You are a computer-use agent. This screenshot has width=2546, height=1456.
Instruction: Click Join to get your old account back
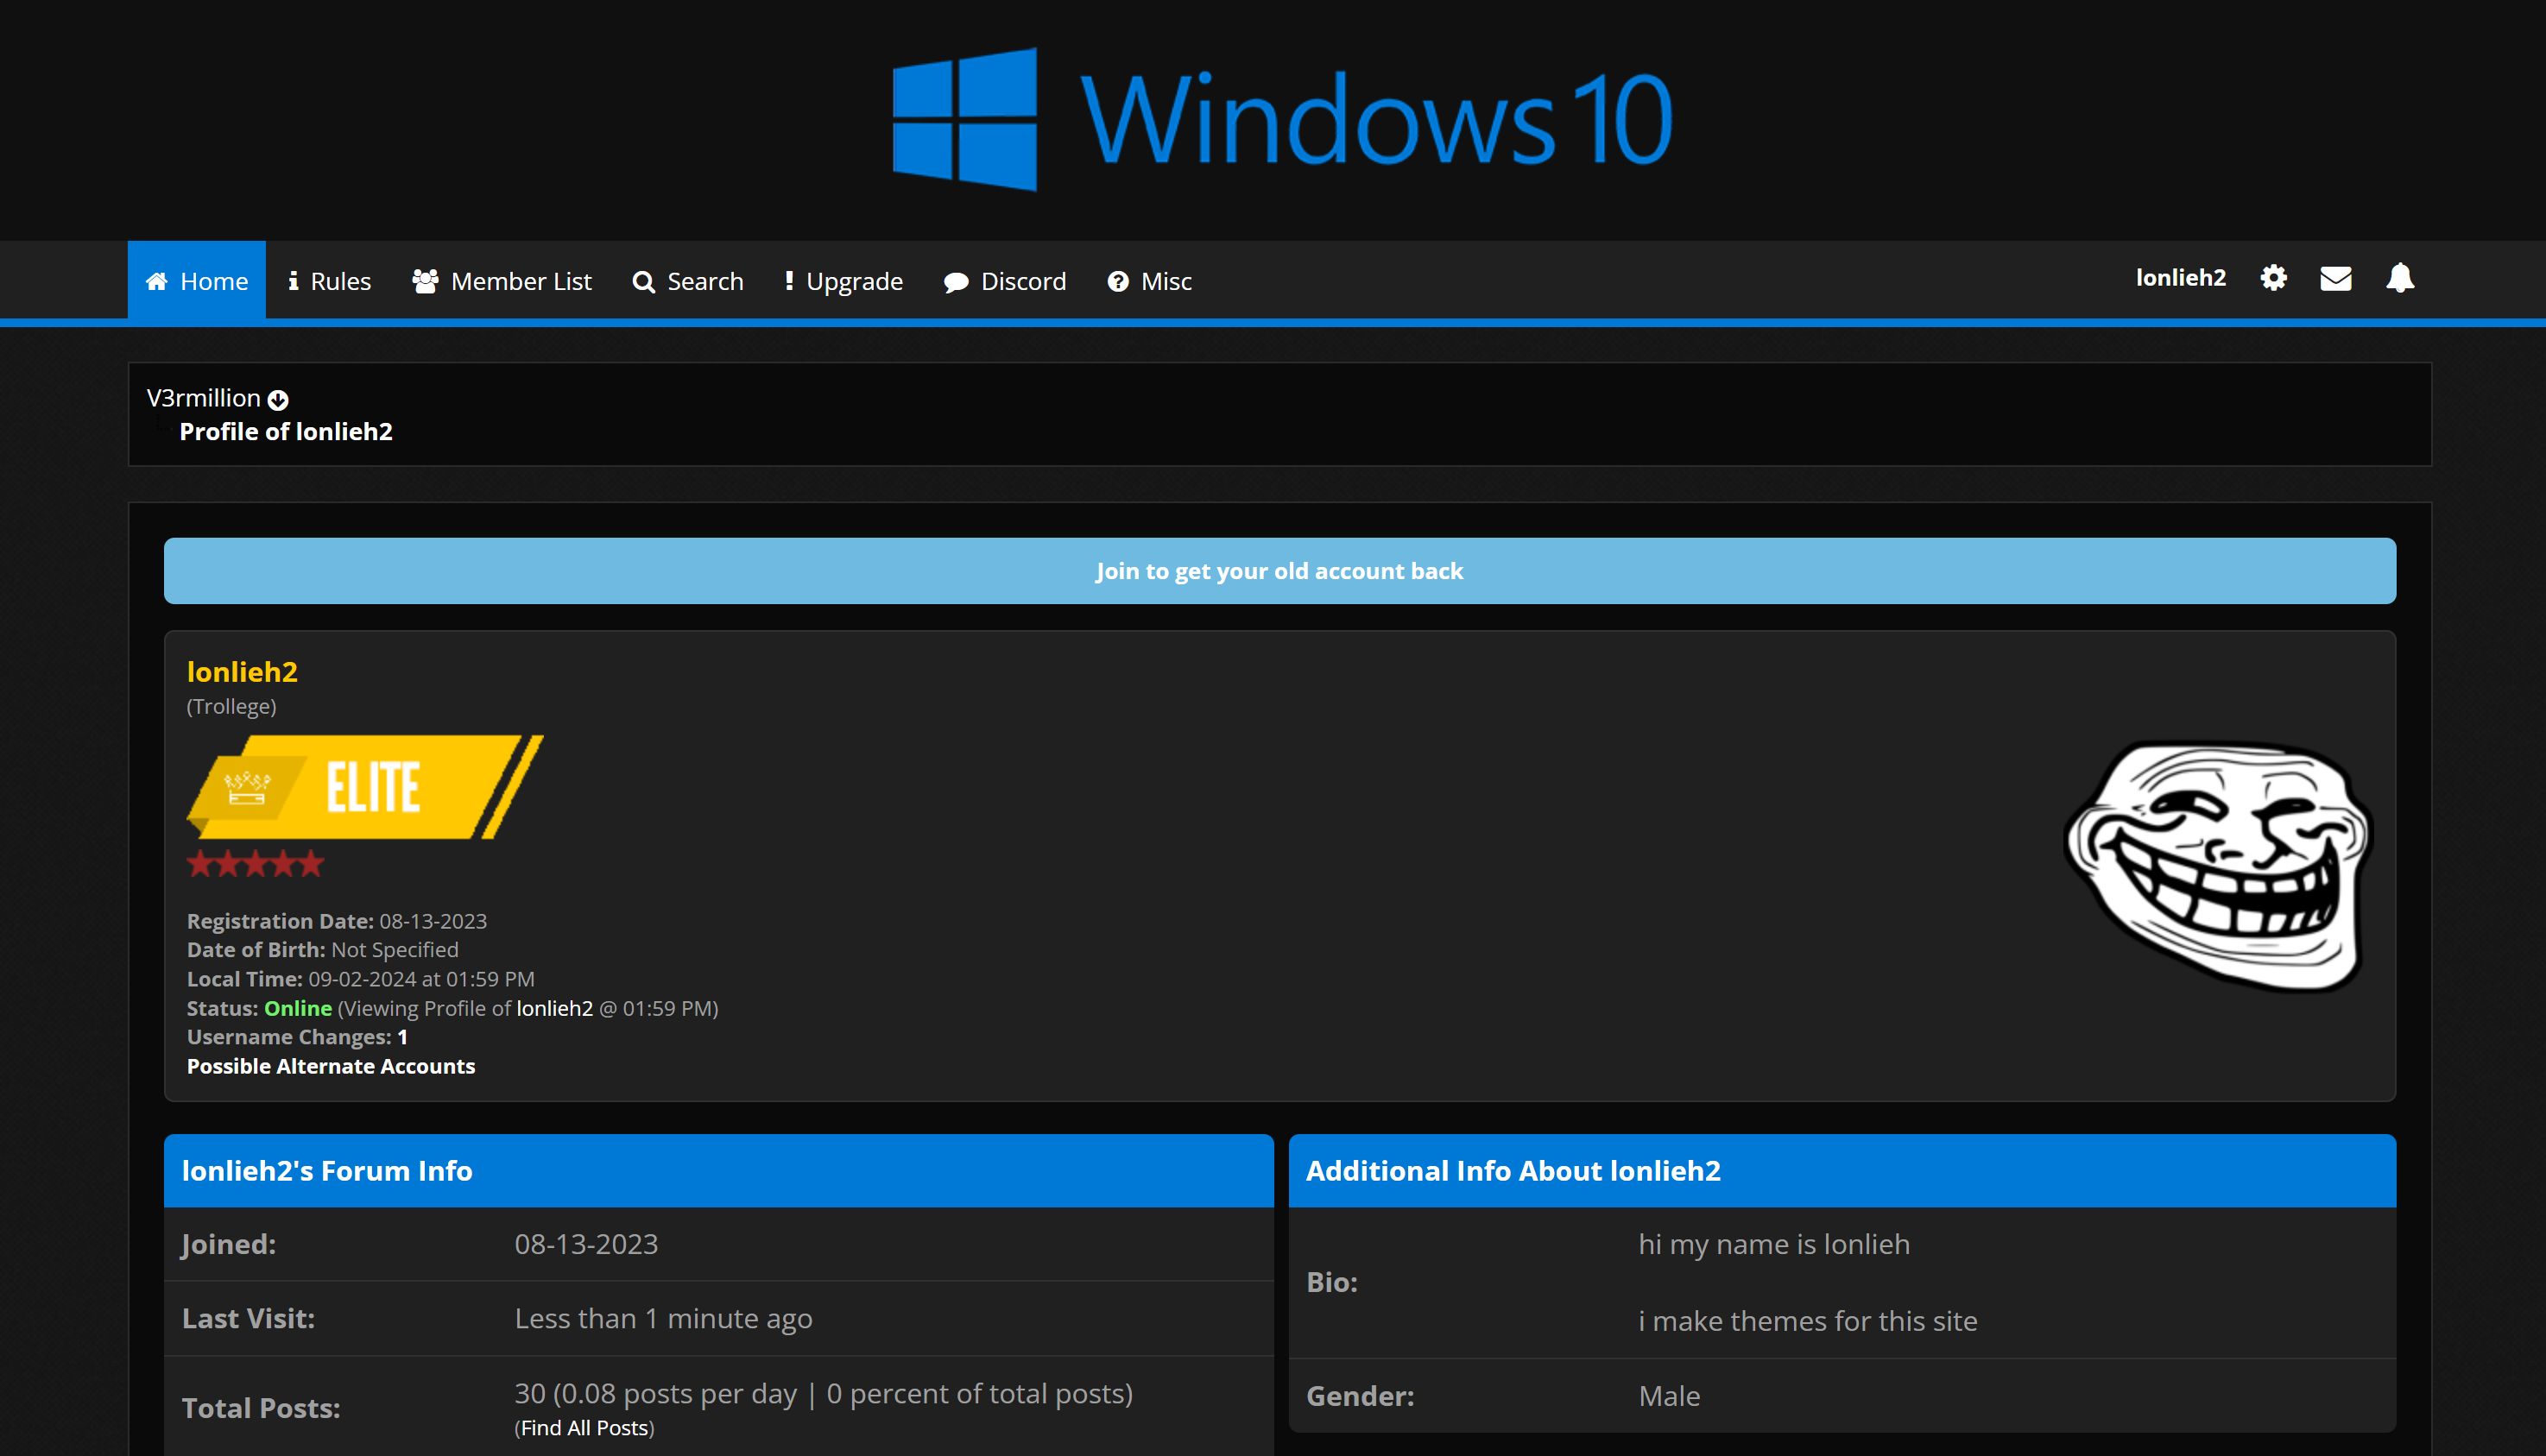click(1279, 571)
